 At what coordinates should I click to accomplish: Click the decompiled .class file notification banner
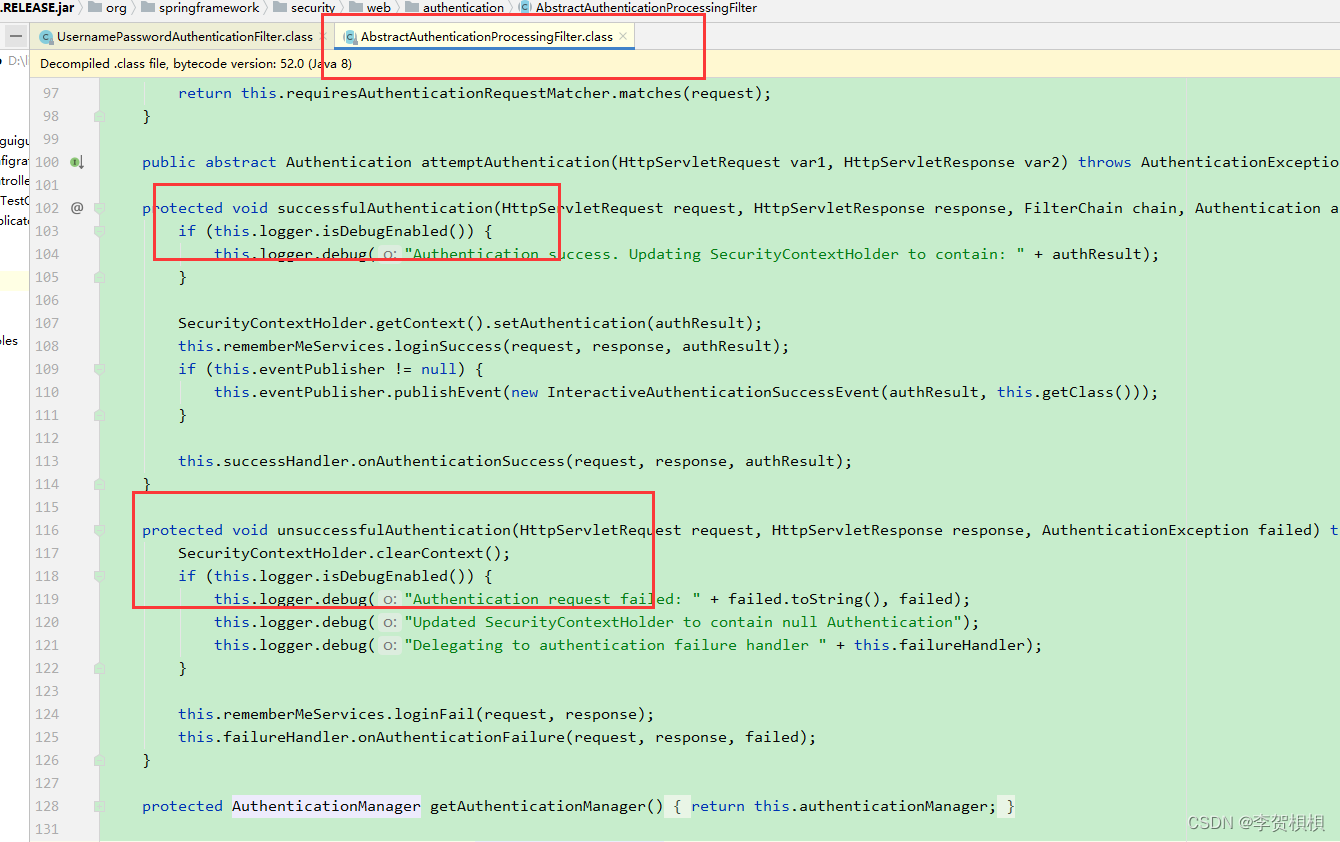[x=685, y=63]
